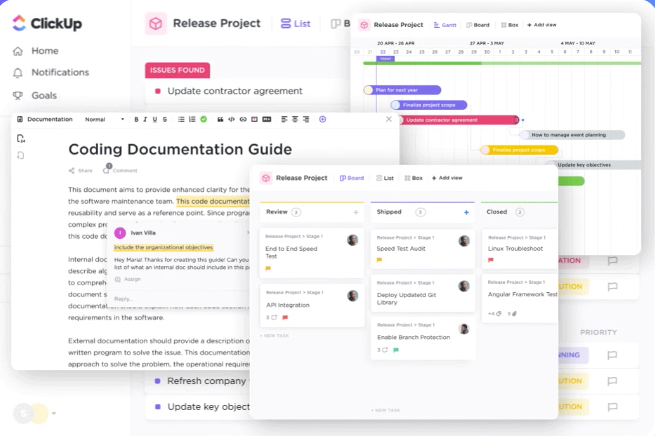Switch to Board in the Gantt window

pos(477,25)
